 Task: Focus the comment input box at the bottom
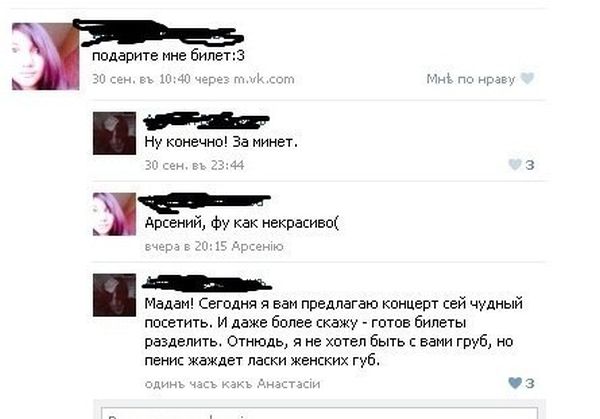coord(320,414)
